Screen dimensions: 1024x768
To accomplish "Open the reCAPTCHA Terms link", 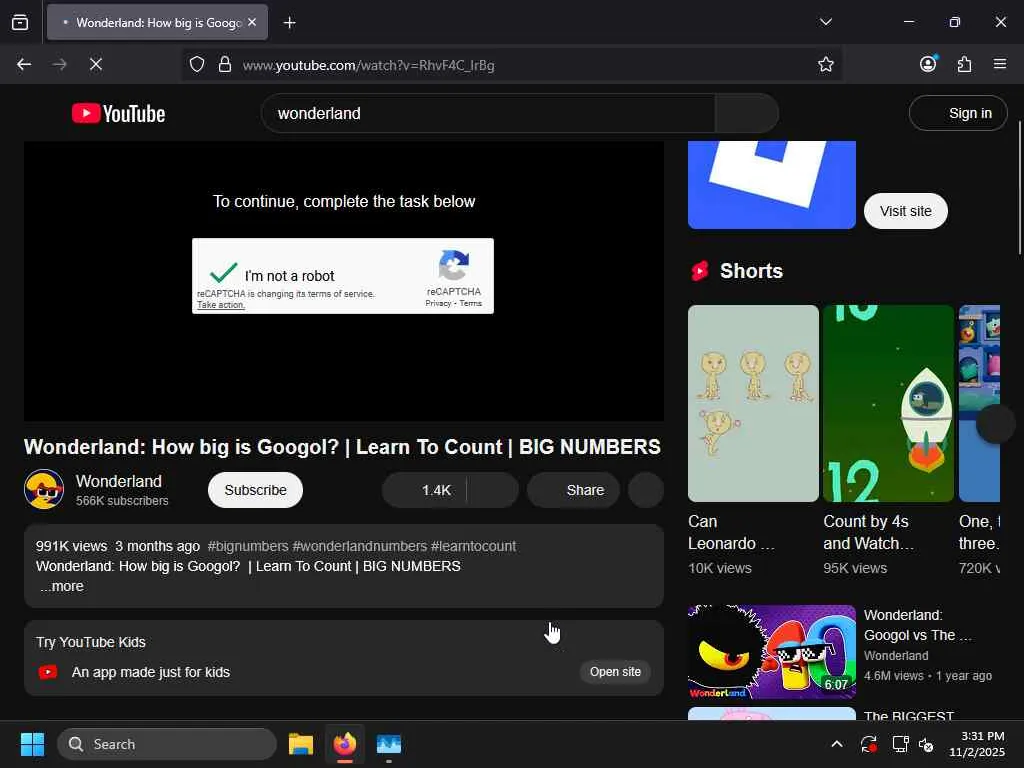I will pyautogui.click(x=470, y=303).
